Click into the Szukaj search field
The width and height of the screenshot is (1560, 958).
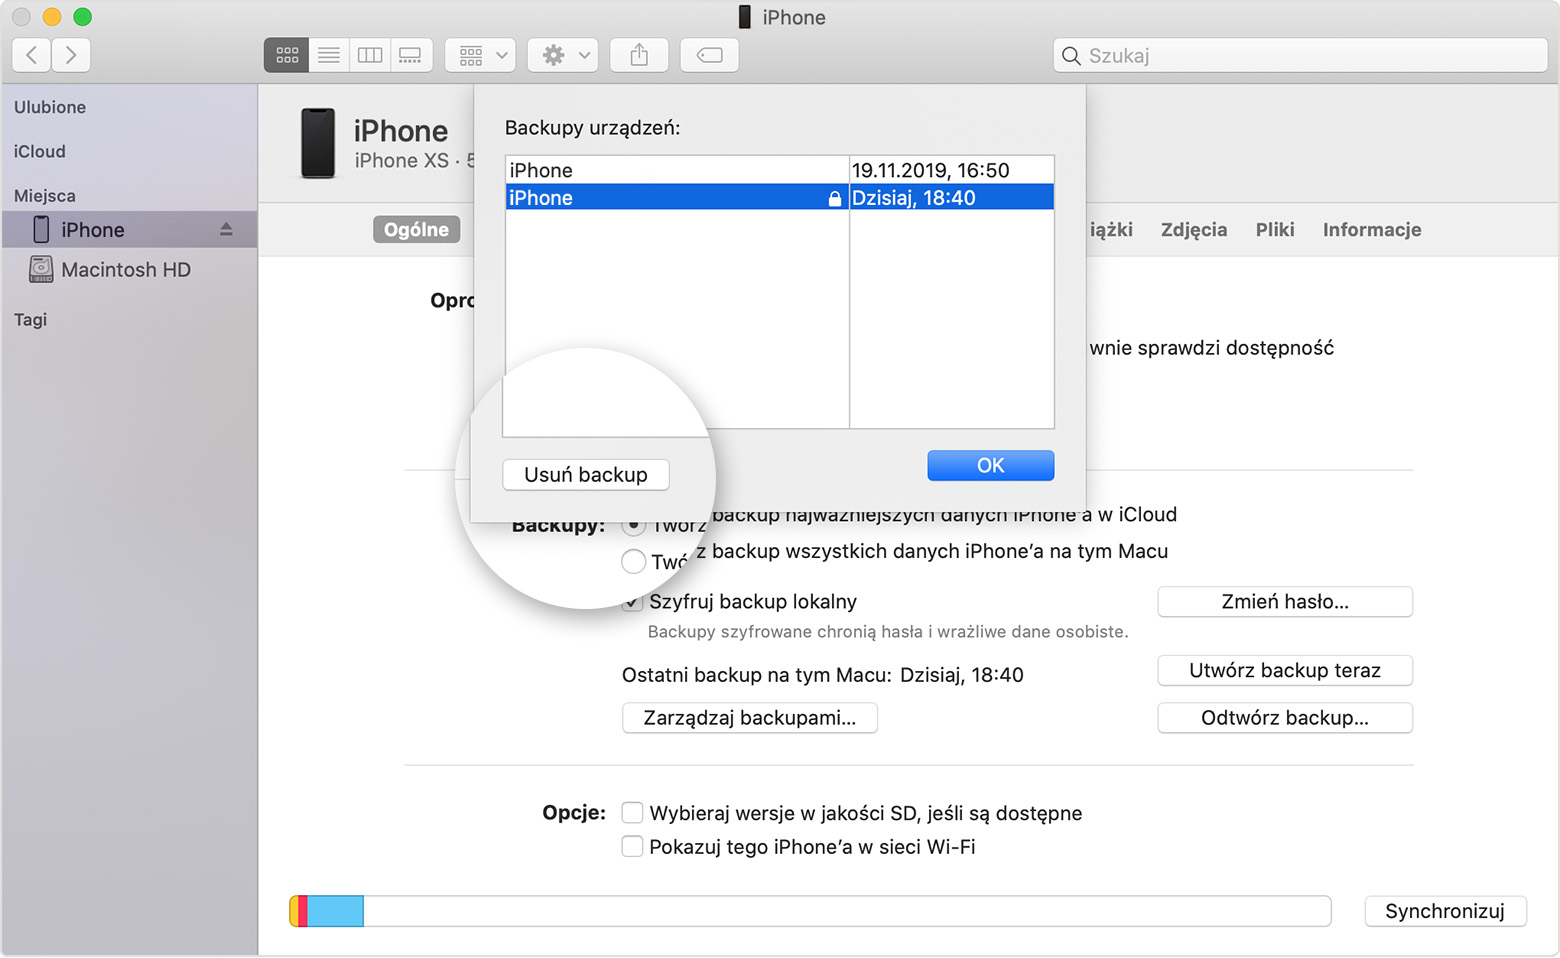(x=1300, y=55)
